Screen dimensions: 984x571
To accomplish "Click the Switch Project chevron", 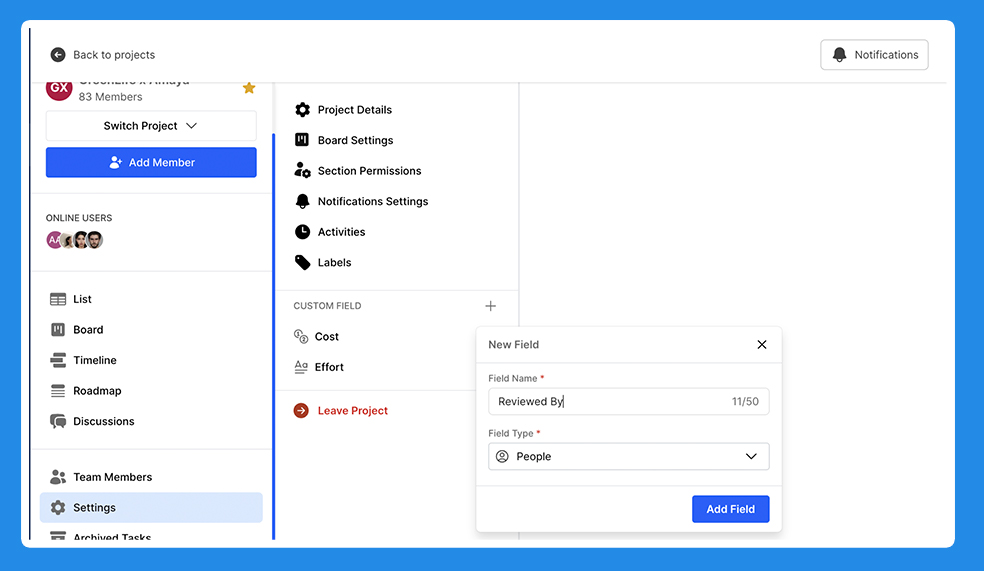I will (x=191, y=125).
